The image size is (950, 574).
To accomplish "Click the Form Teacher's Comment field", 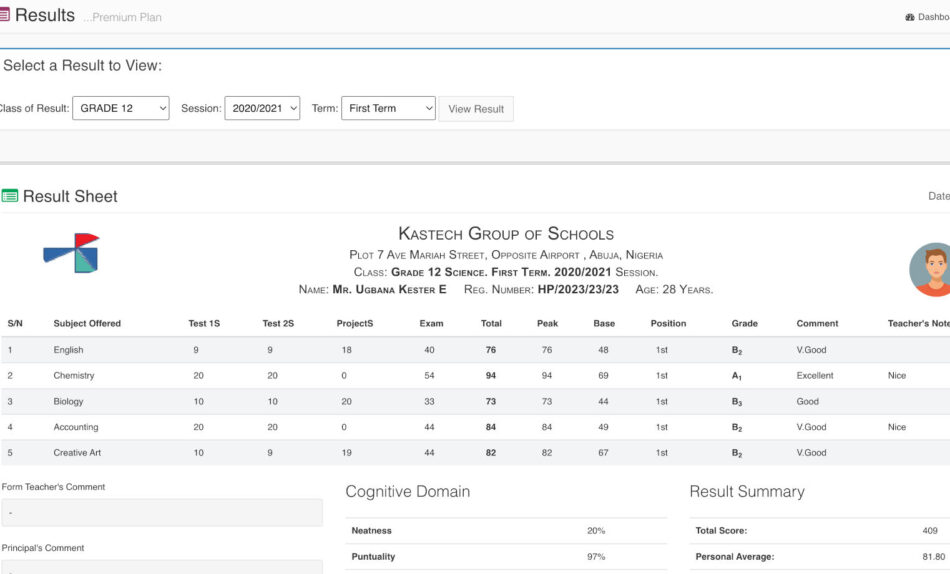I will 162,513.
